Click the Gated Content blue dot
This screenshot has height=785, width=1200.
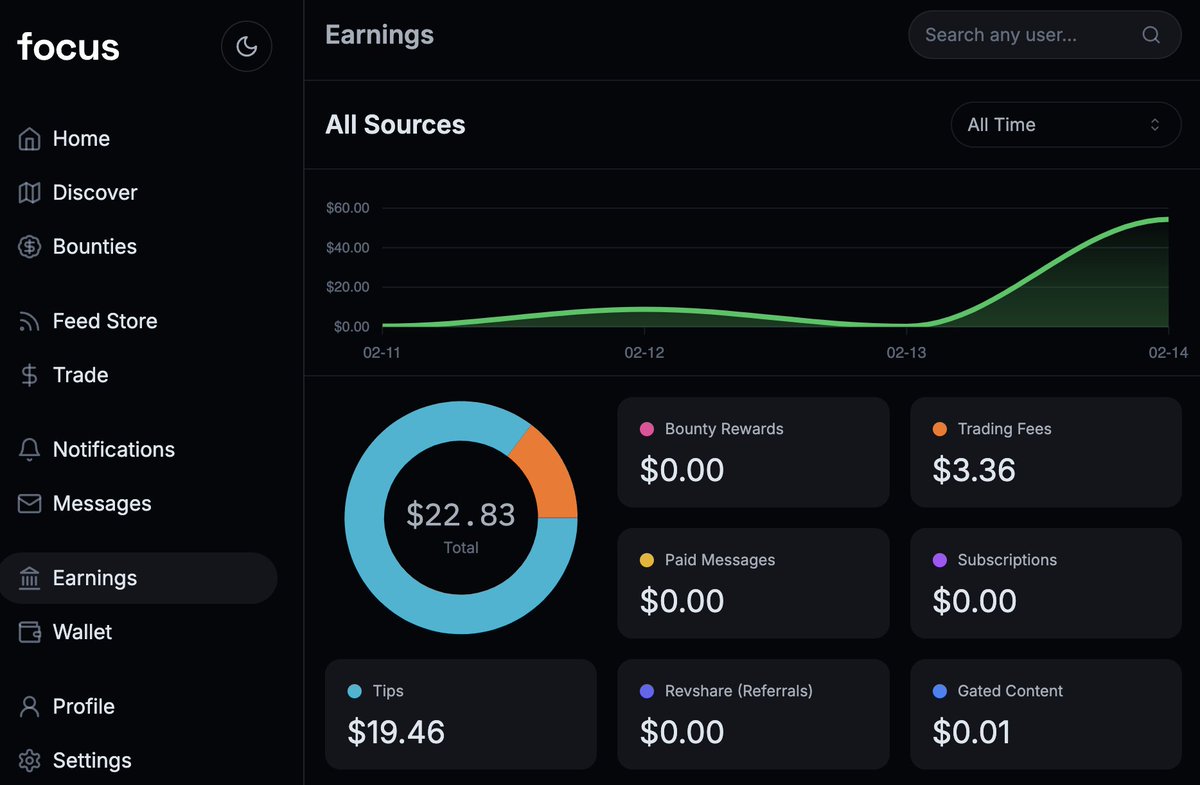(939, 691)
